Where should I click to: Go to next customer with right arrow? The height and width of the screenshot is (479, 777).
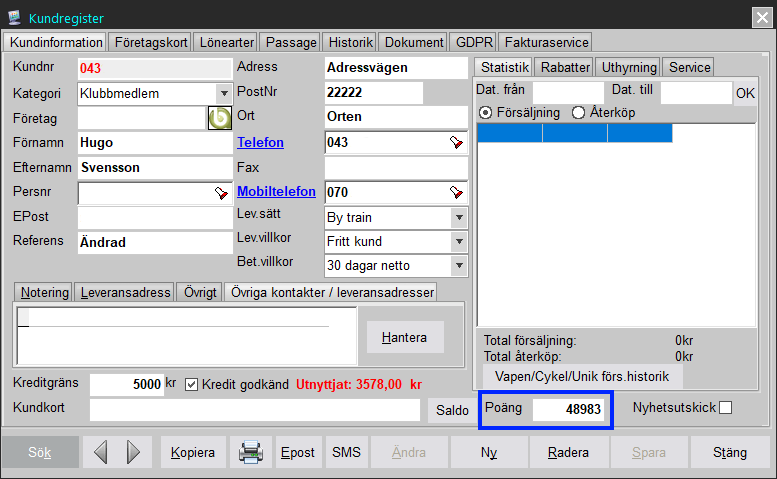click(133, 453)
